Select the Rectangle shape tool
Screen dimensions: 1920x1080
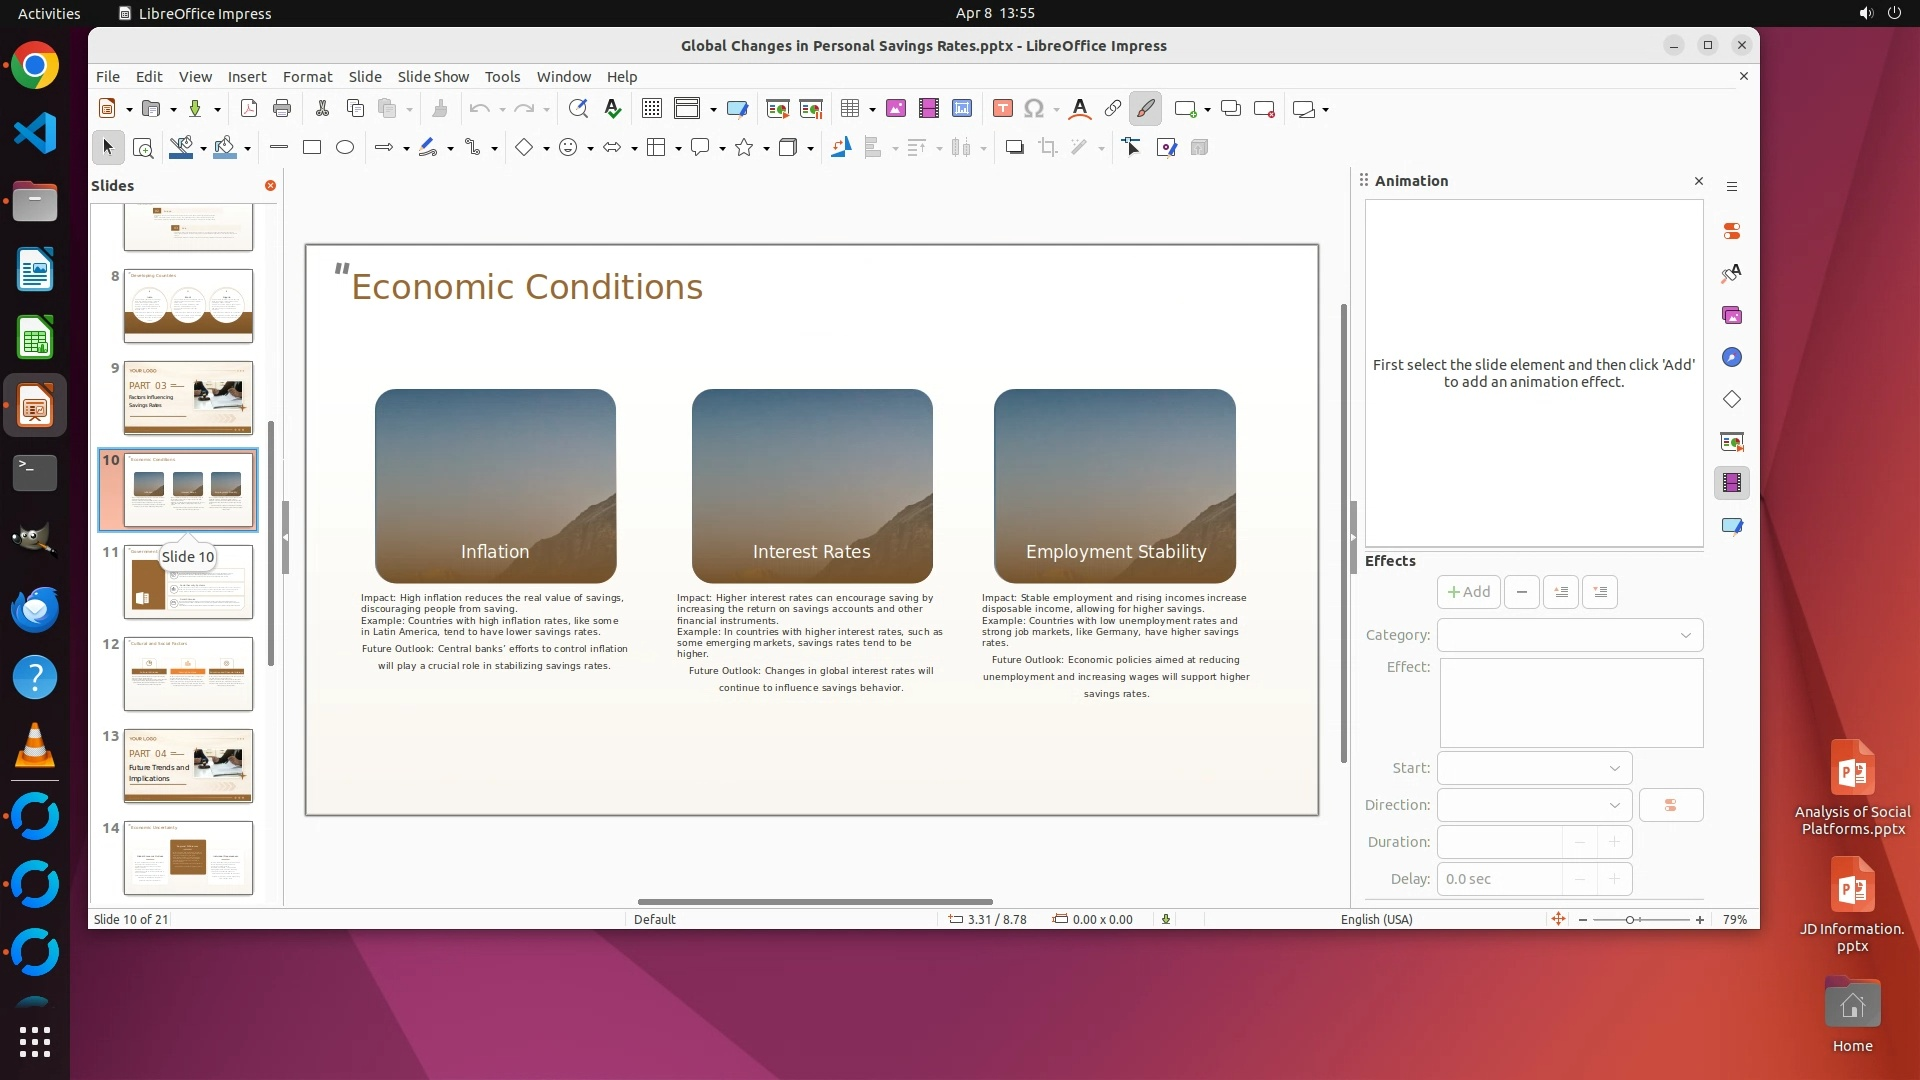click(x=312, y=148)
